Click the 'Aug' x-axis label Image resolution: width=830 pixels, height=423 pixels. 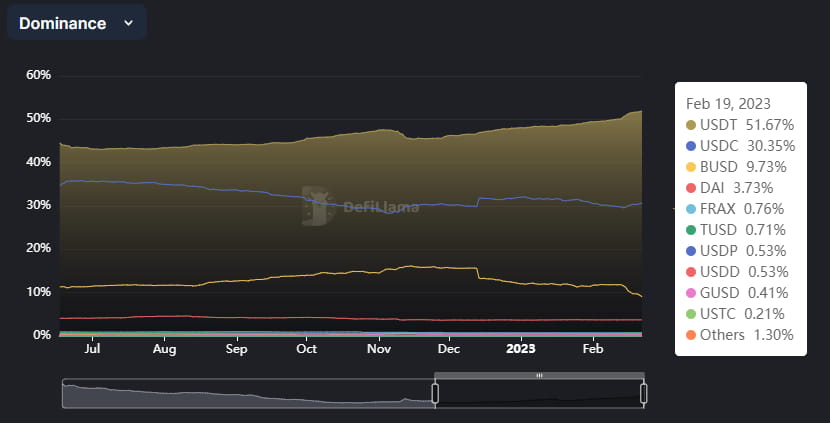click(165, 349)
